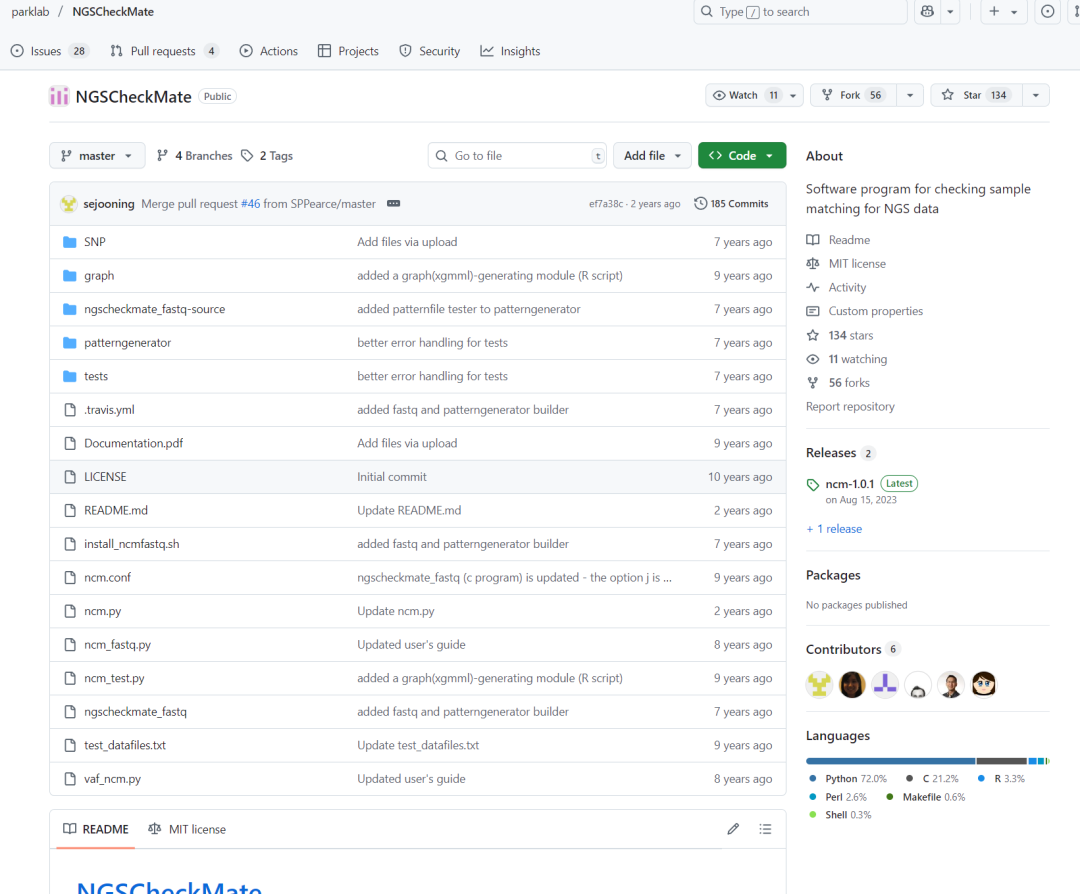The image size is (1080, 894).
Task: Open the ncm.conf file
Action: coord(107,577)
